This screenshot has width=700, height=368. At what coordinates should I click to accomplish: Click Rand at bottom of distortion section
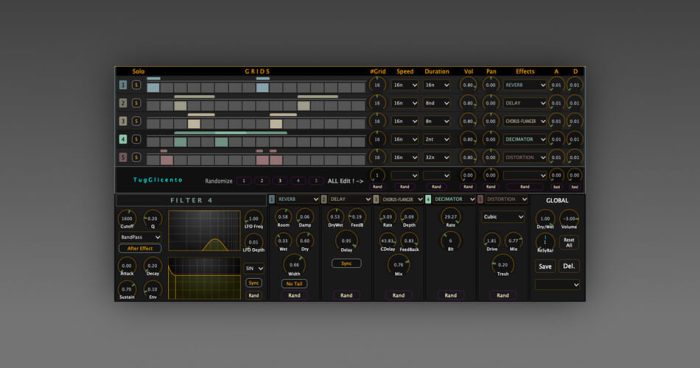[x=503, y=295]
